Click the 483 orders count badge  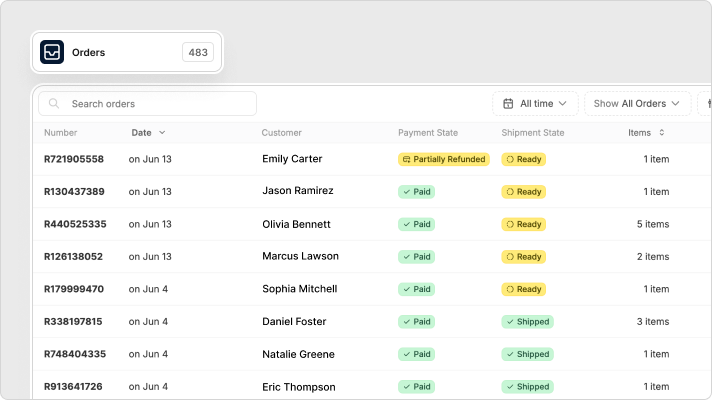[198, 52]
